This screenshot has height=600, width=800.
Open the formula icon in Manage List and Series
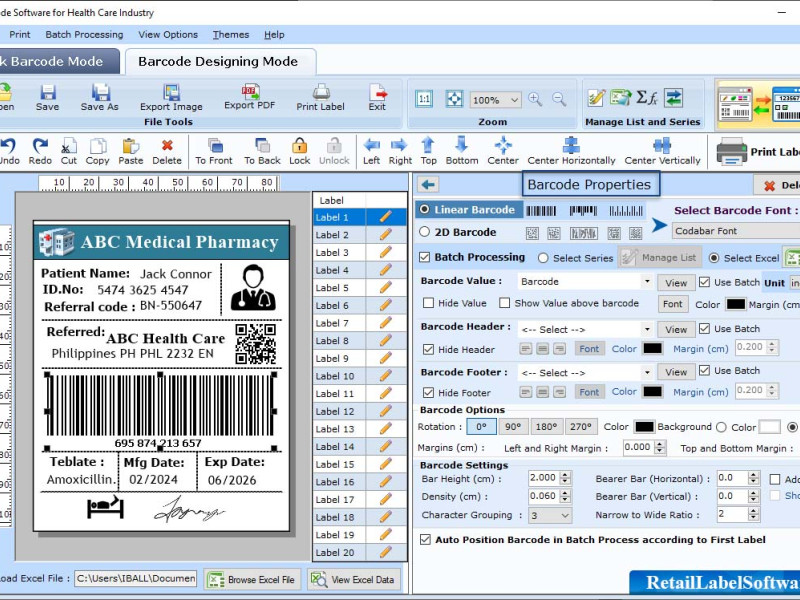tap(646, 97)
